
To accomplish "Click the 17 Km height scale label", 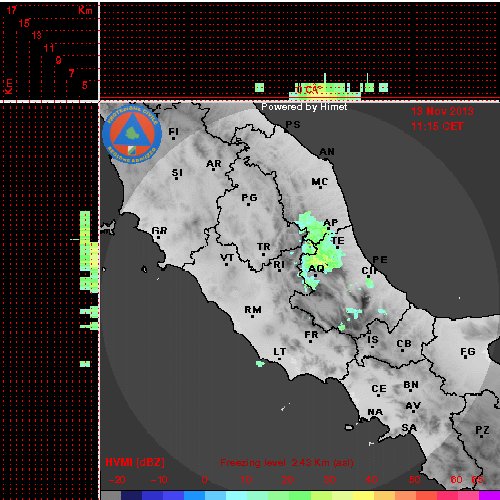I will (x=11, y=10).
